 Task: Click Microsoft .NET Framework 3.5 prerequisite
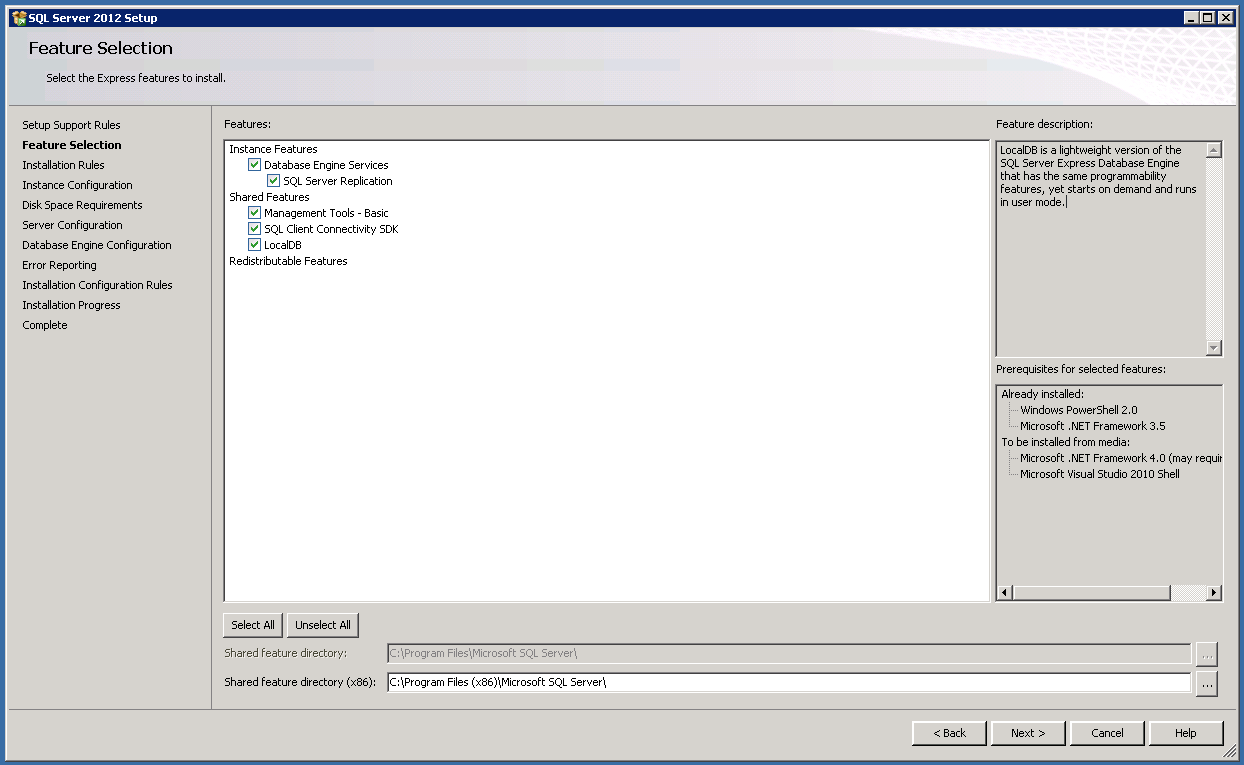coord(1092,426)
